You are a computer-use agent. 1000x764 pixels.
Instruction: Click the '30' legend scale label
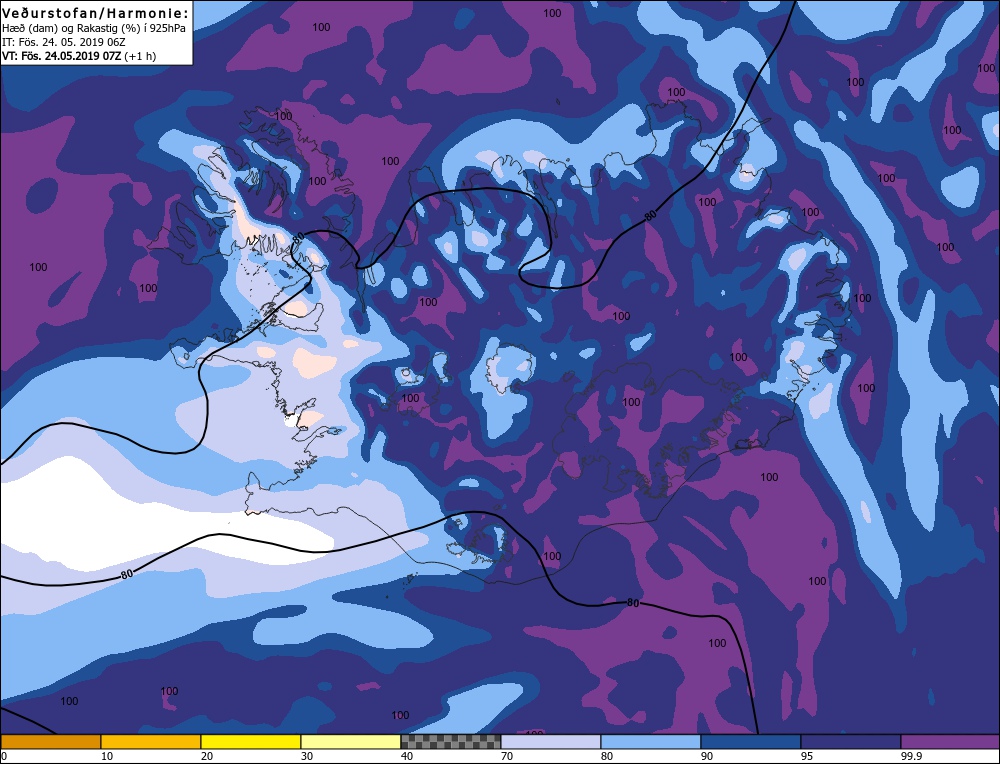307,756
